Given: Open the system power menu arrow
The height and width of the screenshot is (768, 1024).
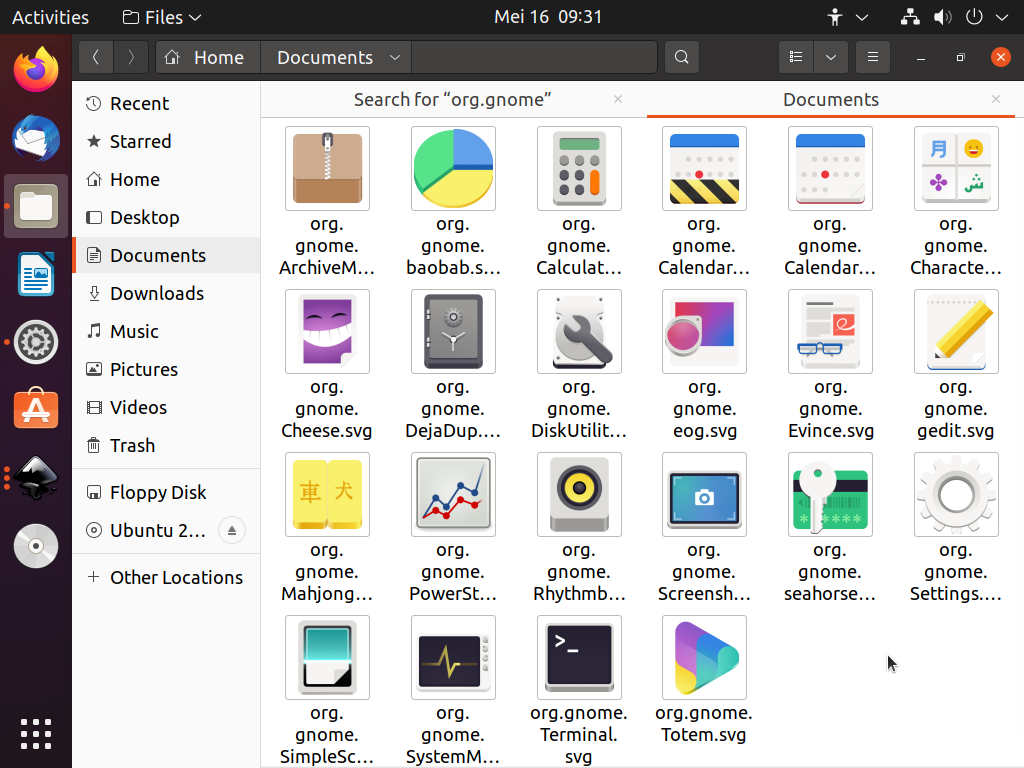Looking at the screenshot, I should (x=1002, y=17).
